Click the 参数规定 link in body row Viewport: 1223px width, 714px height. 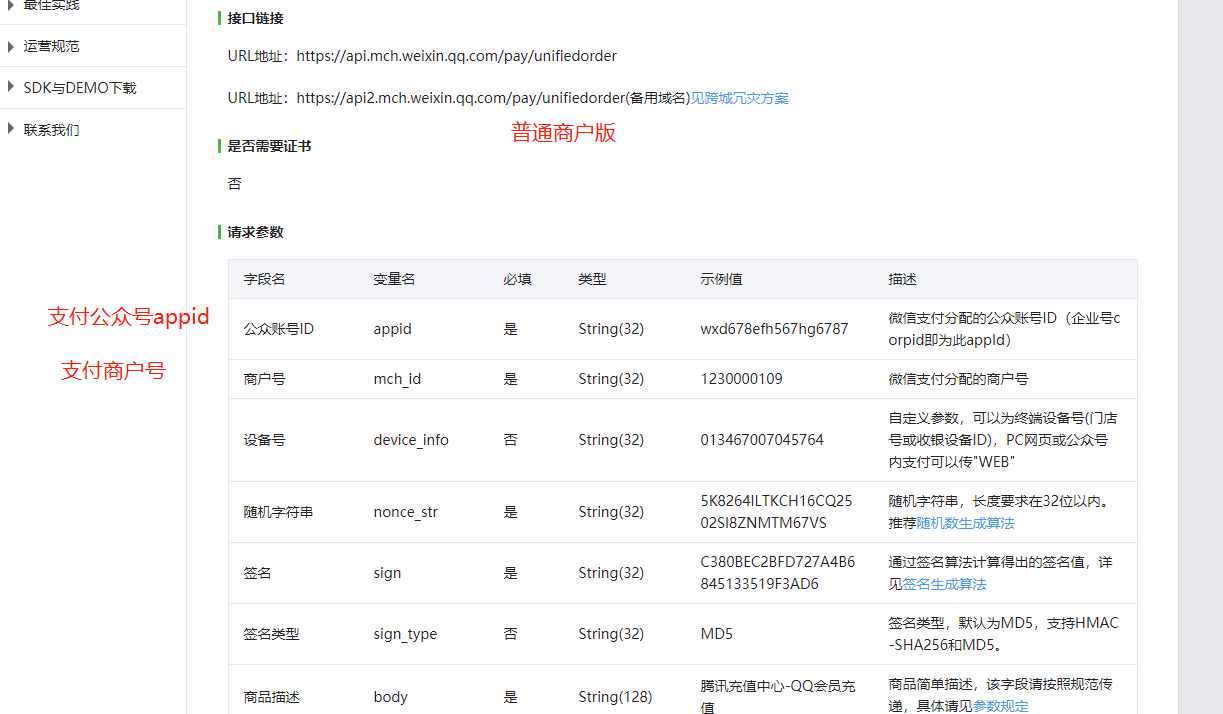point(1000,706)
